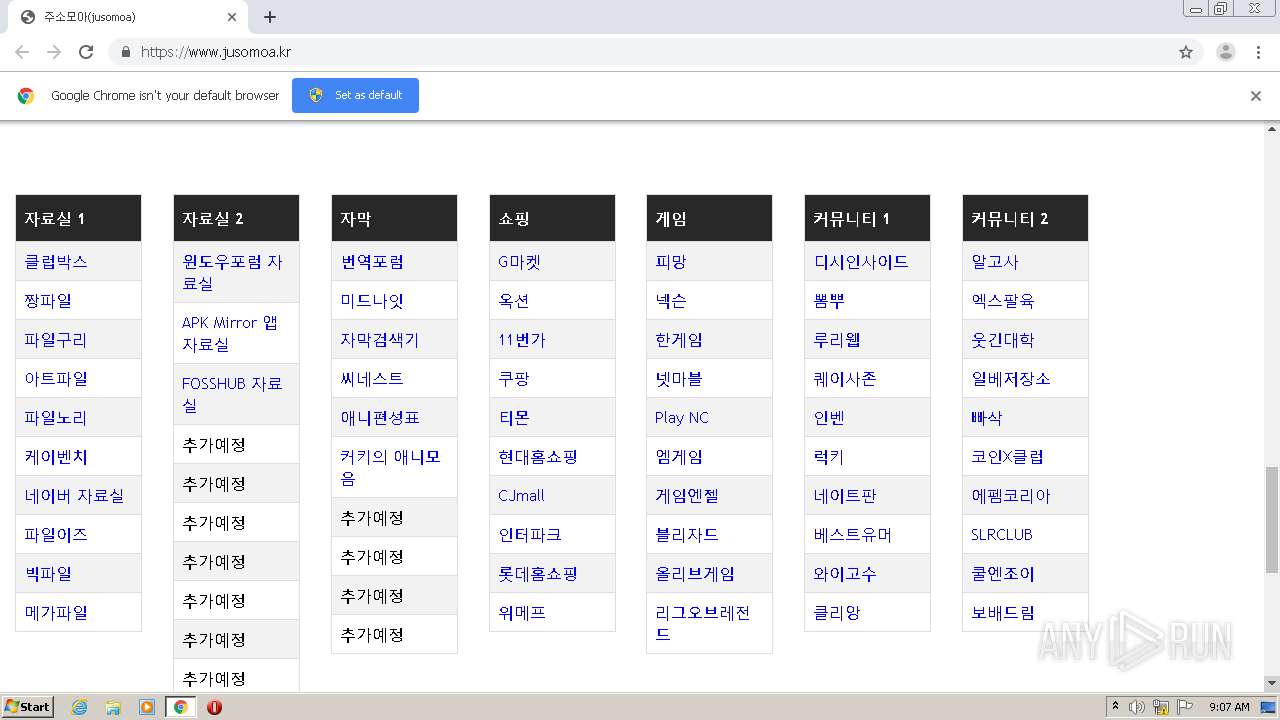Open the red stop-sign taskbar icon
1280x720 pixels.
(x=214, y=707)
